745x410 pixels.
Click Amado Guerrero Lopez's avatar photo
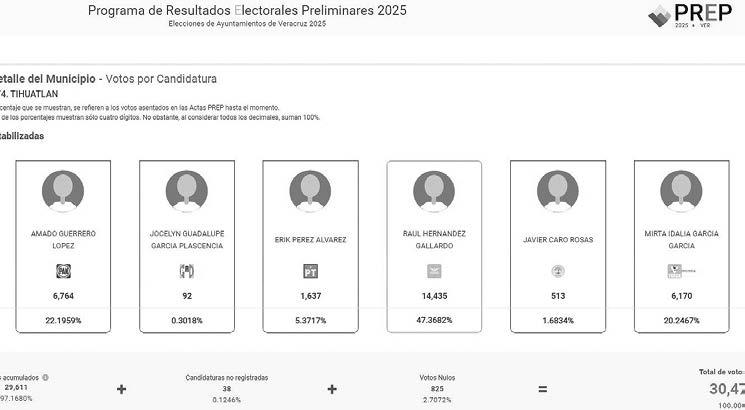(x=63, y=190)
